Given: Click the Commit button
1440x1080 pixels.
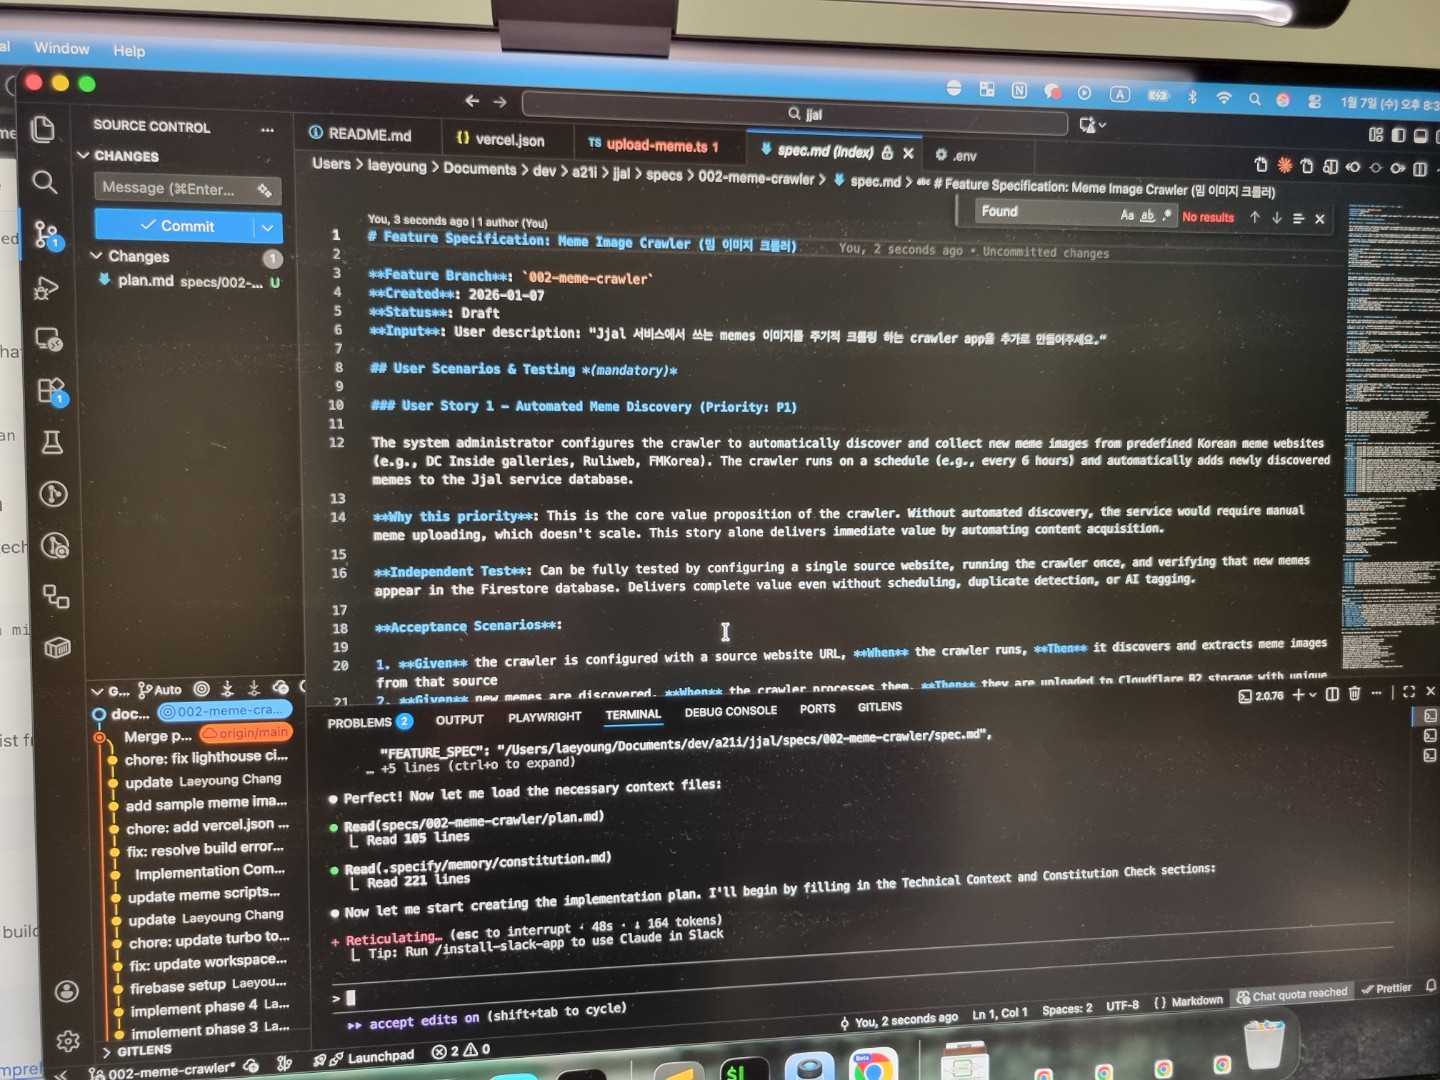Looking at the screenshot, I should click(176, 226).
